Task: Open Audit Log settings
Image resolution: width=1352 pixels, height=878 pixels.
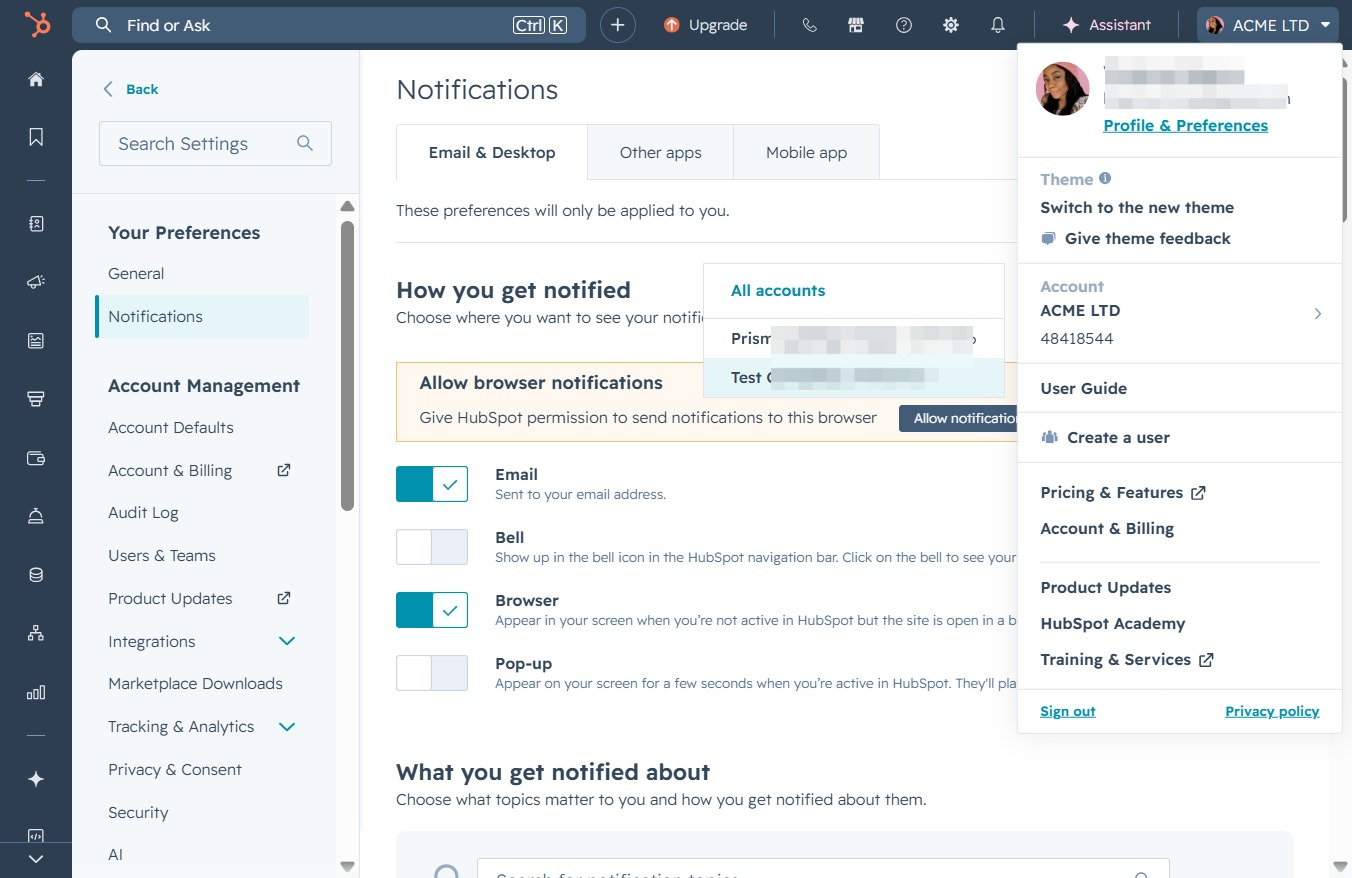Action: click(143, 513)
